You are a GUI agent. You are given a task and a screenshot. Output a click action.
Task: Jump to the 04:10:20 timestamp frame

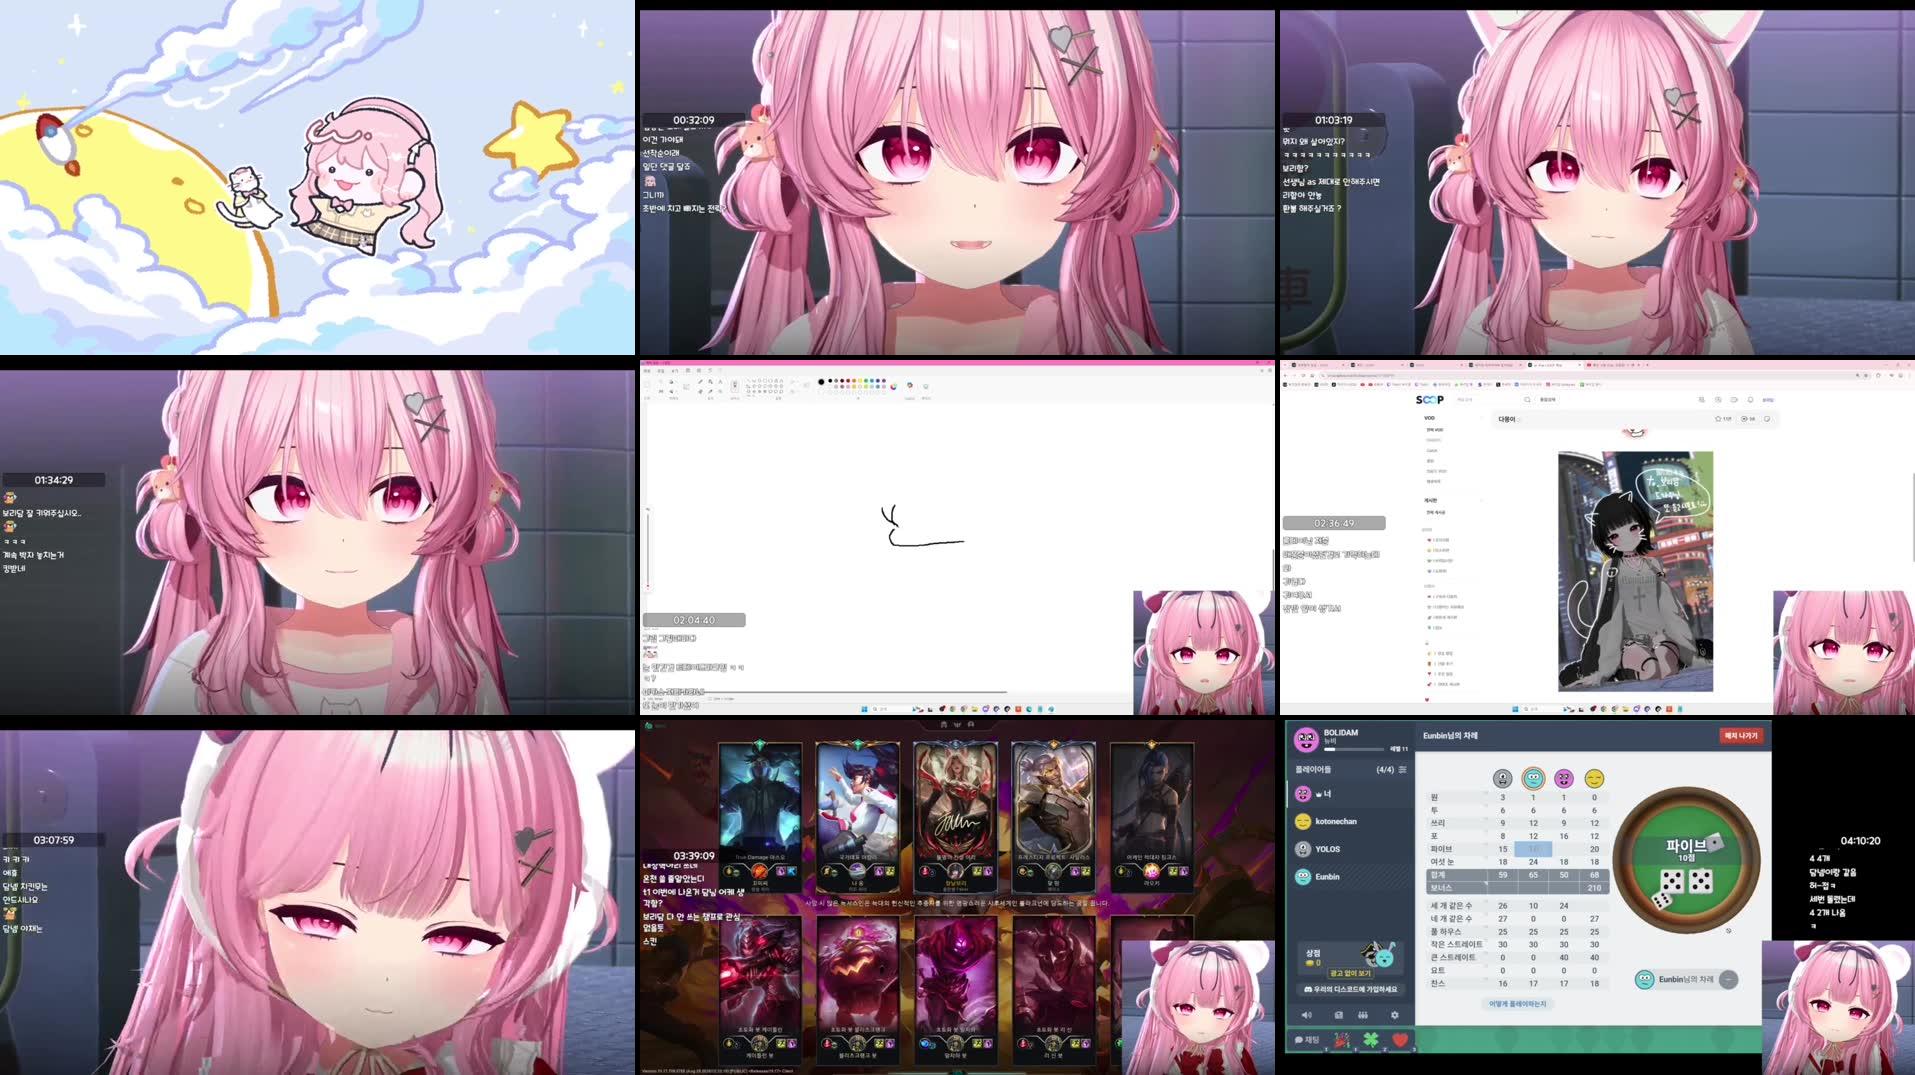click(x=1597, y=897)
